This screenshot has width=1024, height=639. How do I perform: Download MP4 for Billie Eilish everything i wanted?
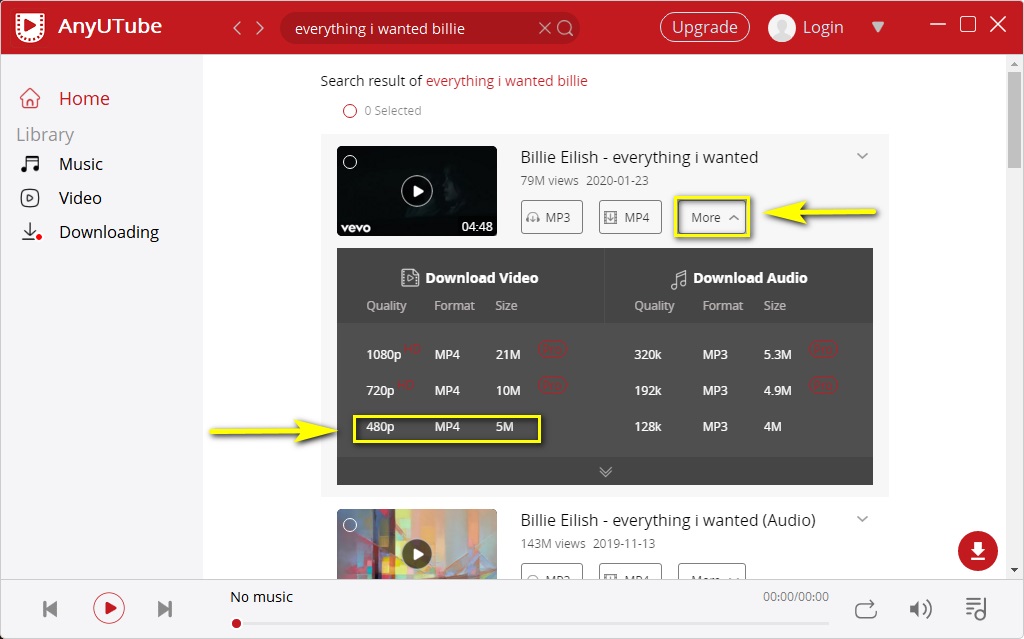tap(630, 217)
